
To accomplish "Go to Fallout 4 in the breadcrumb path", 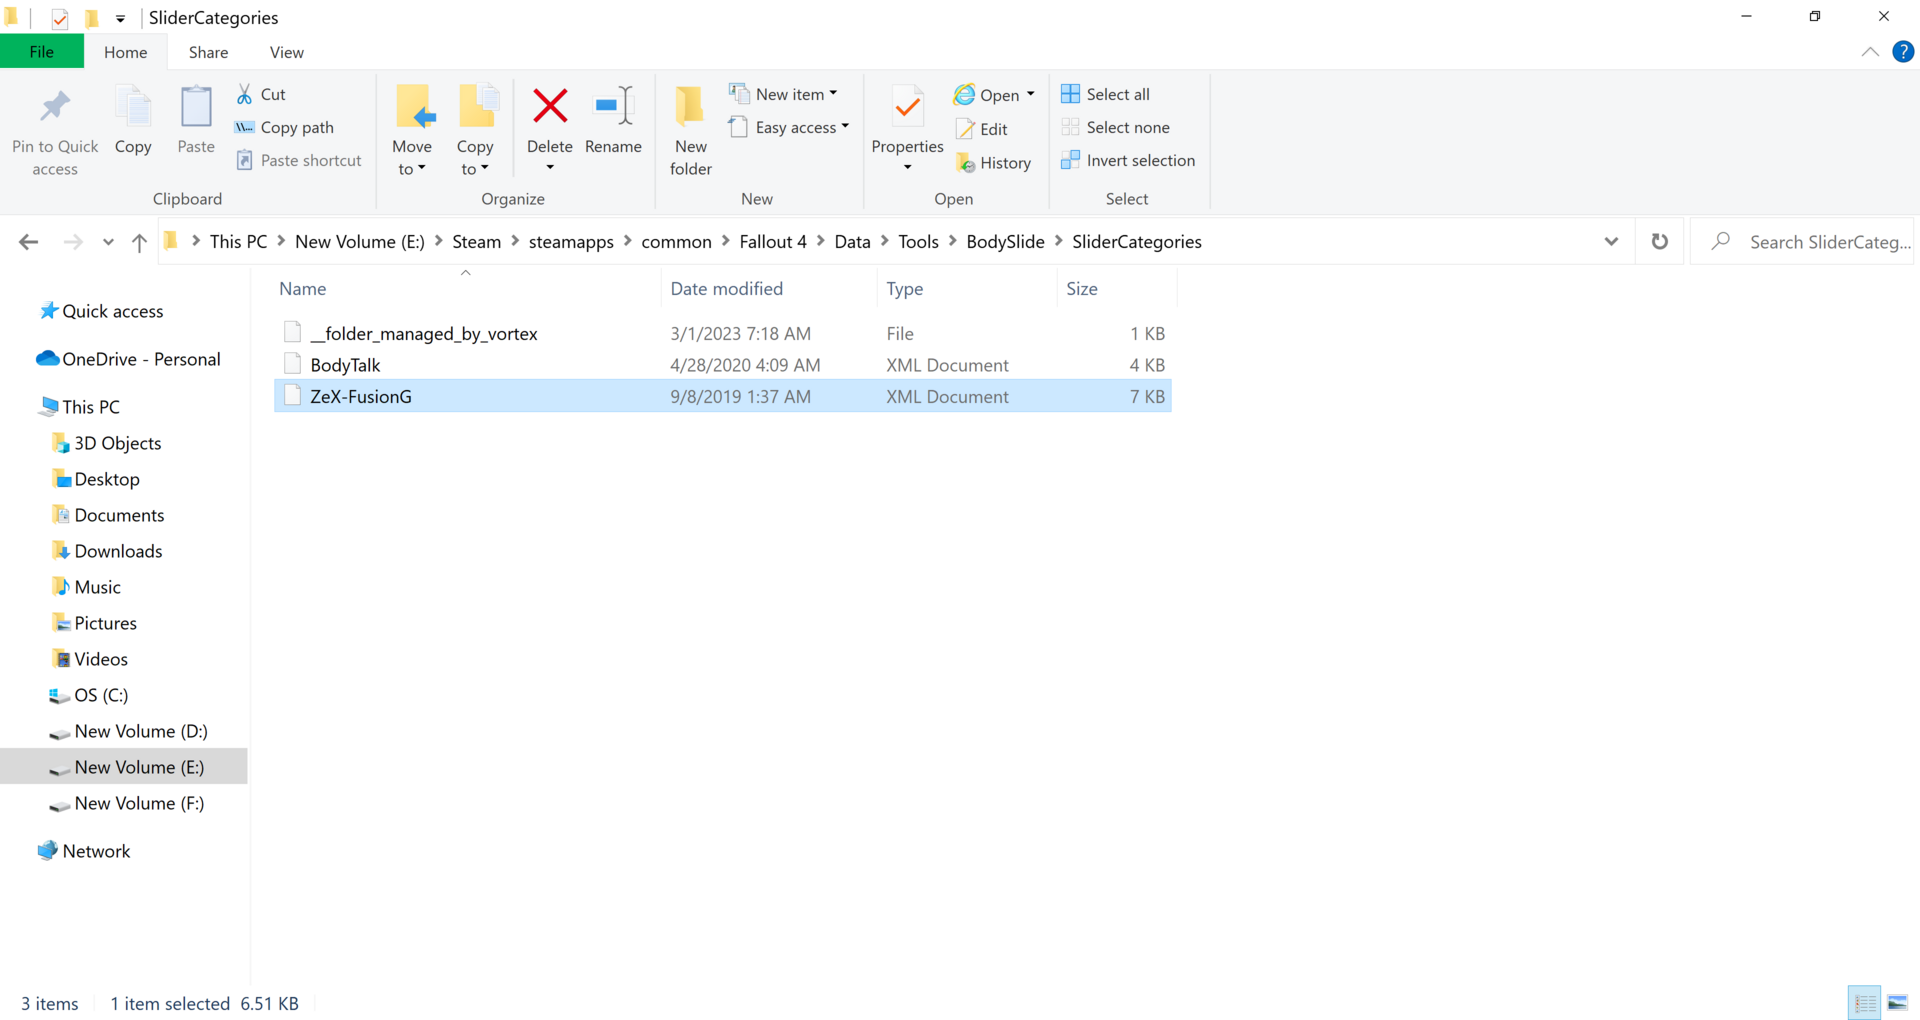I will 772,242.
